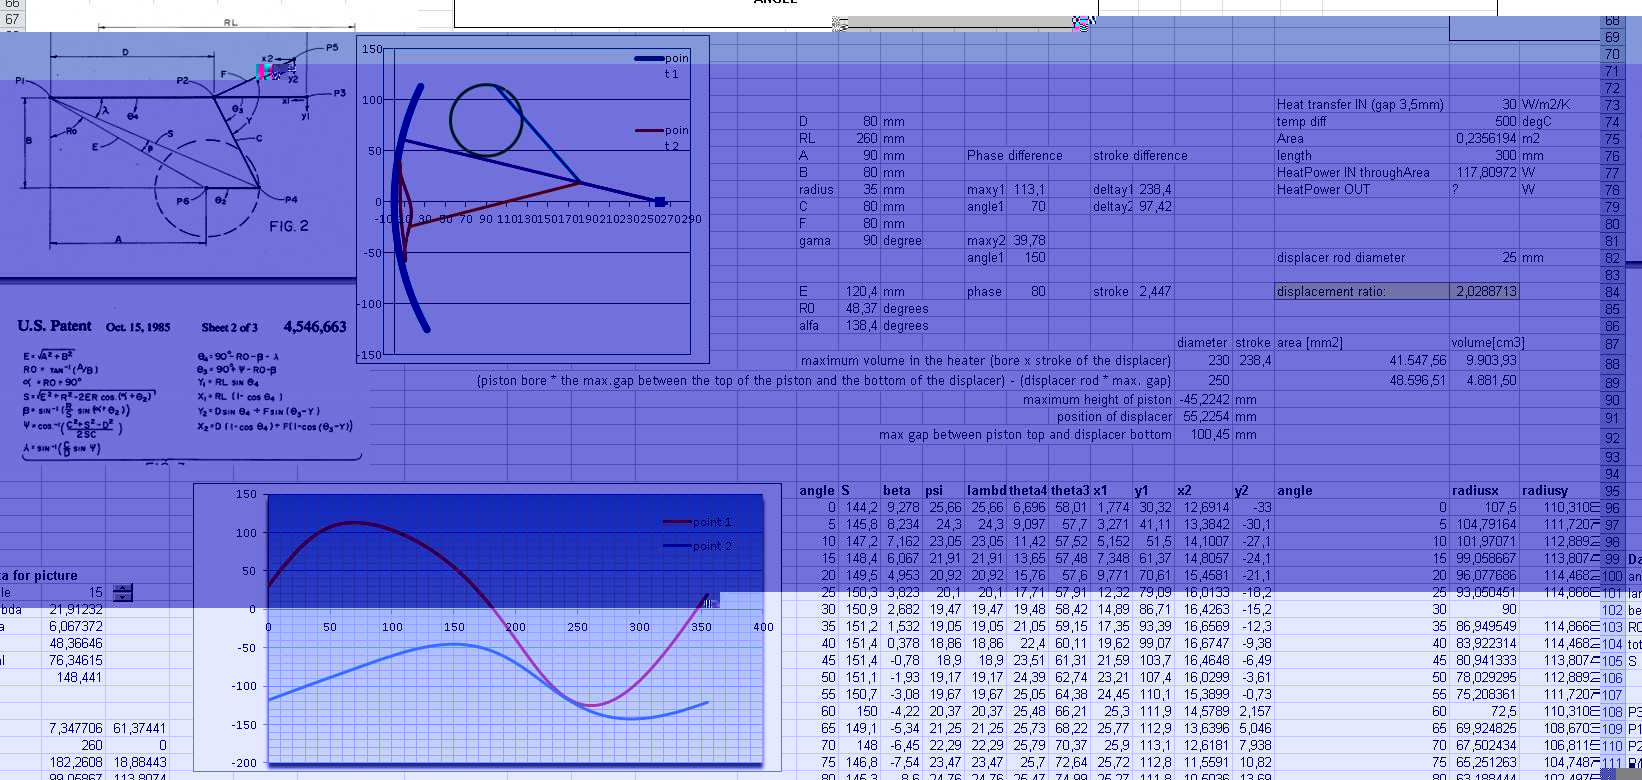Select the RL value 260

[x=860, y=139]
